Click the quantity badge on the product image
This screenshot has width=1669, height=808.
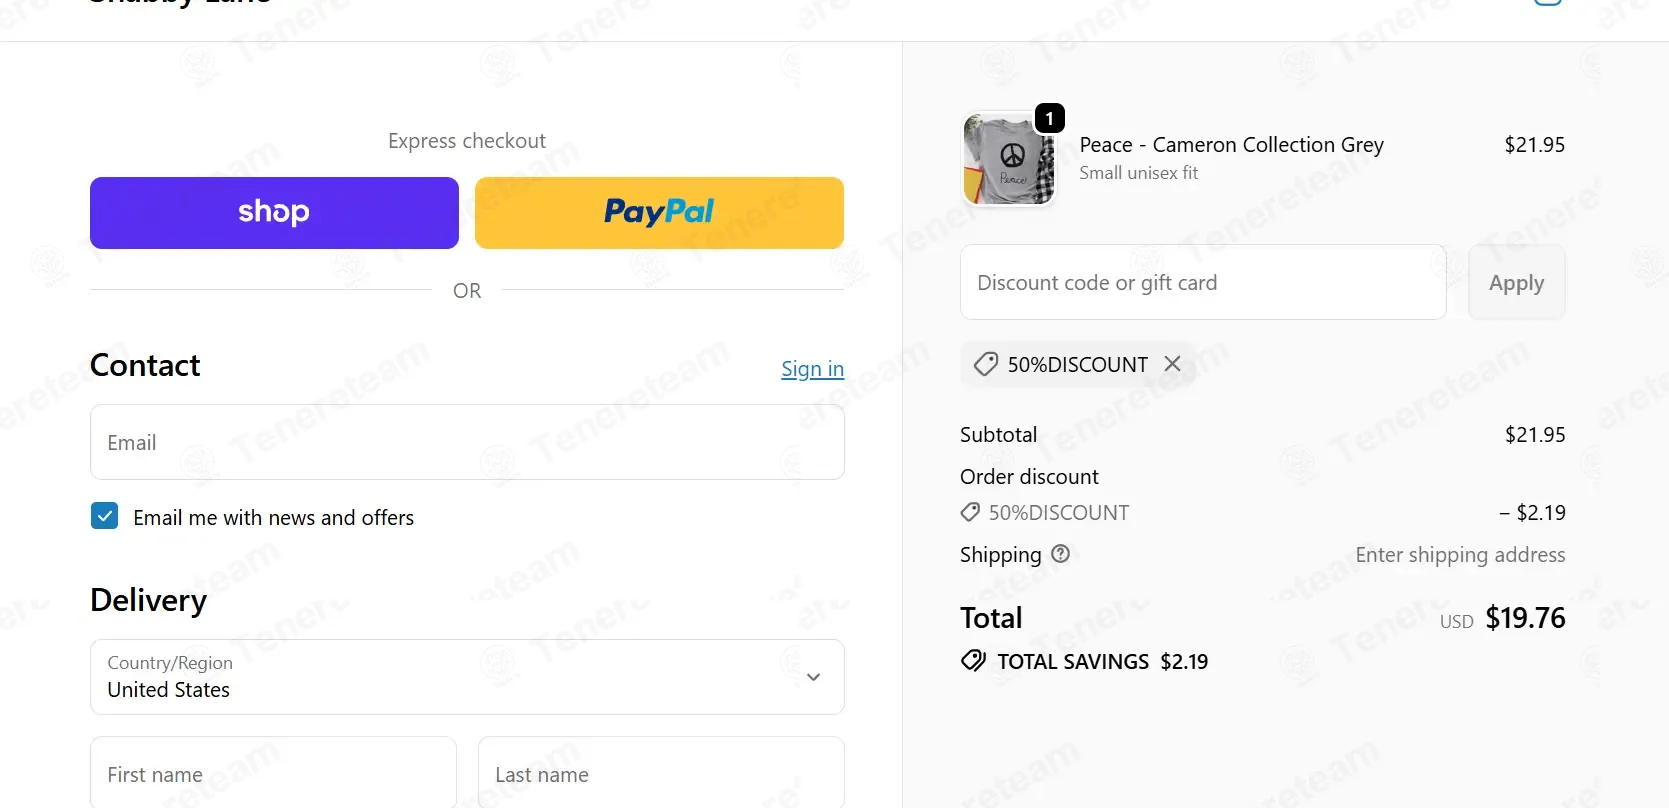point(1049,118)
